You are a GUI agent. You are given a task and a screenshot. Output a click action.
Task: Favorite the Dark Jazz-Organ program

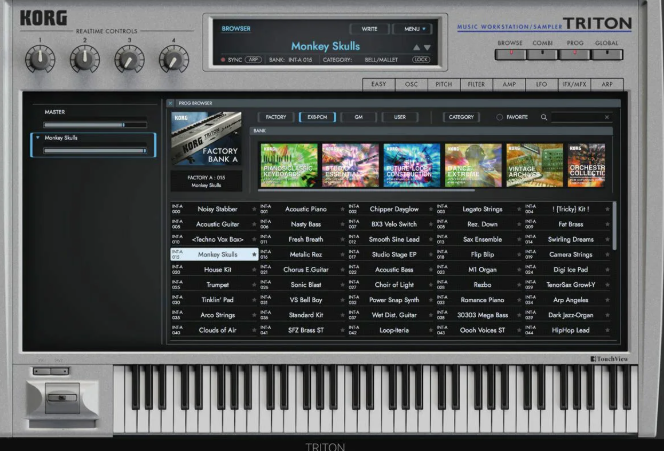click(607, 315)
